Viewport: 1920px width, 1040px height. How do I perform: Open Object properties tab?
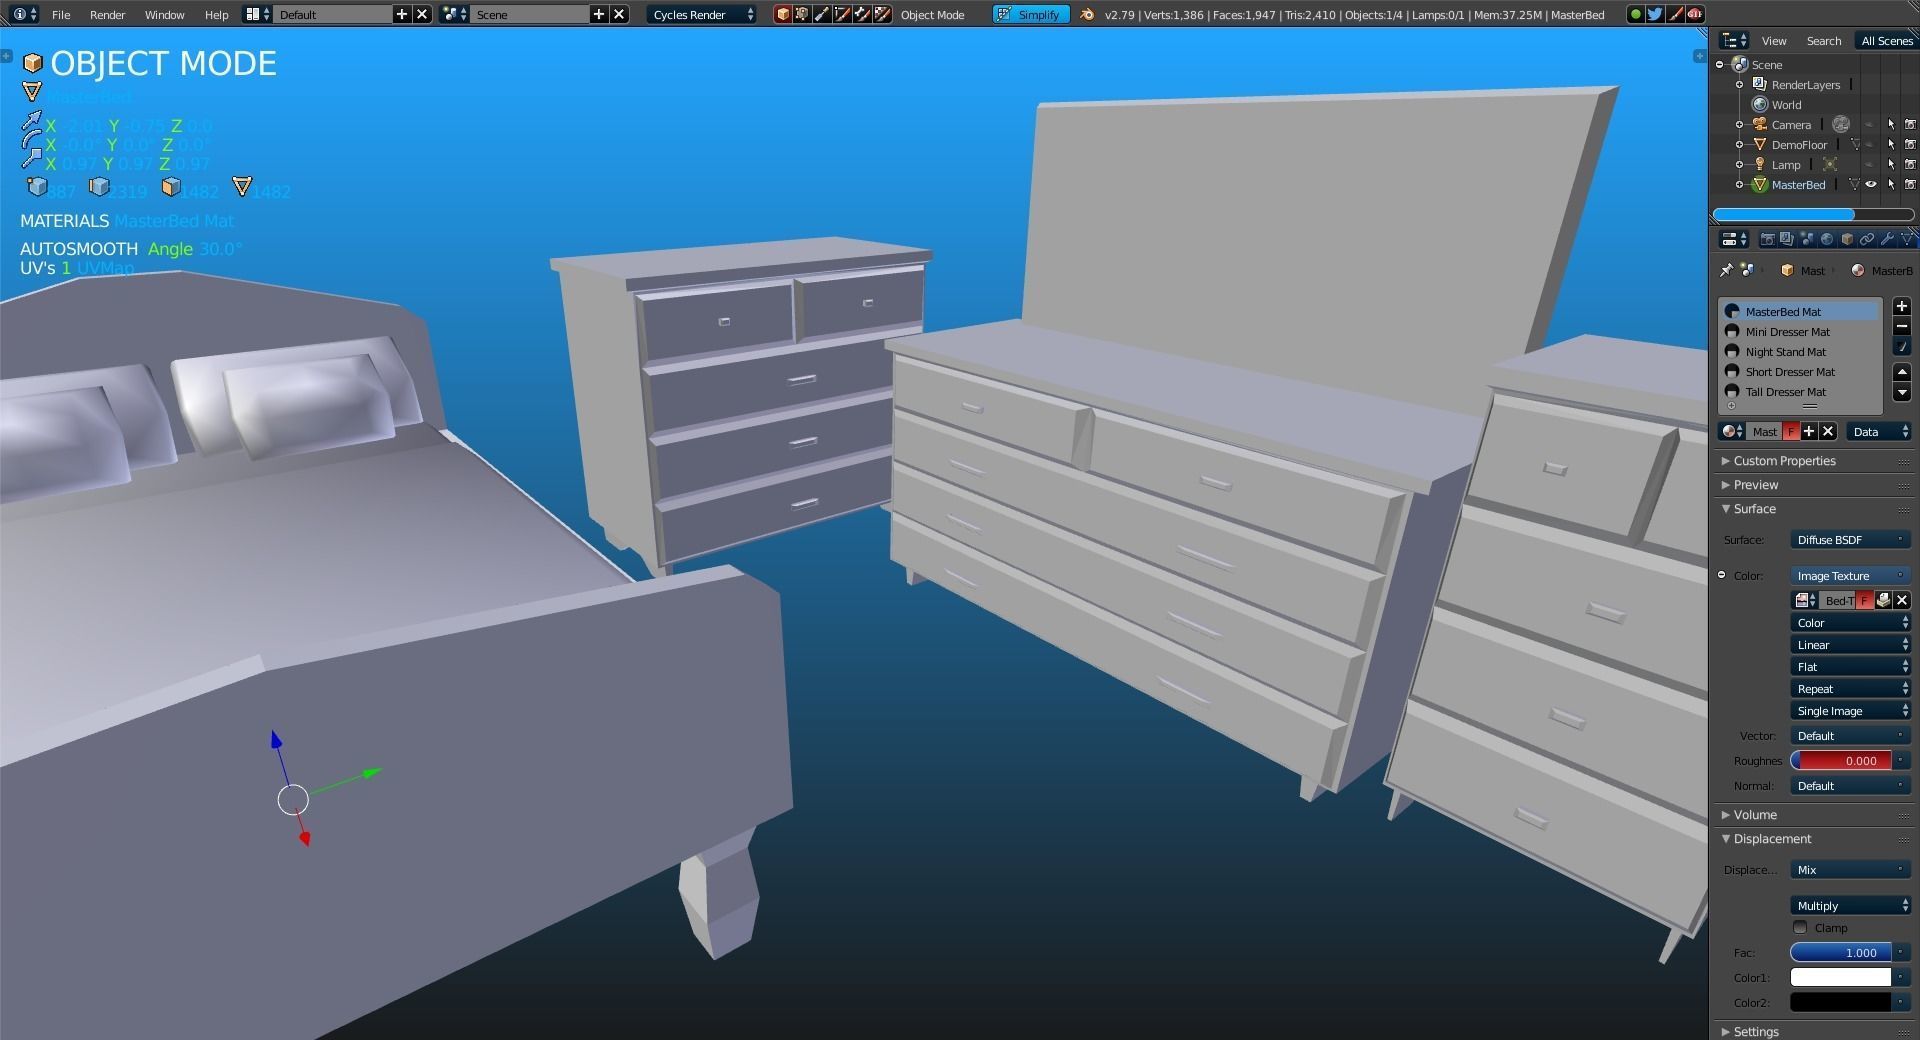(1847, 239)
